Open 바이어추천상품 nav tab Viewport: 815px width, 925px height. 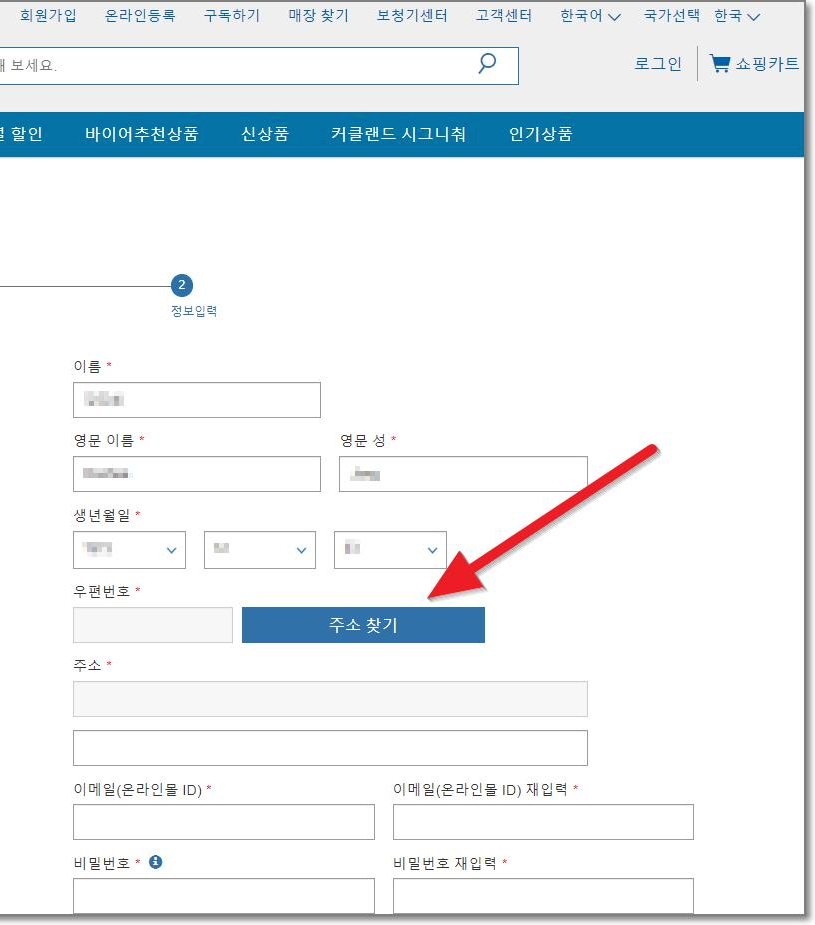142,134
